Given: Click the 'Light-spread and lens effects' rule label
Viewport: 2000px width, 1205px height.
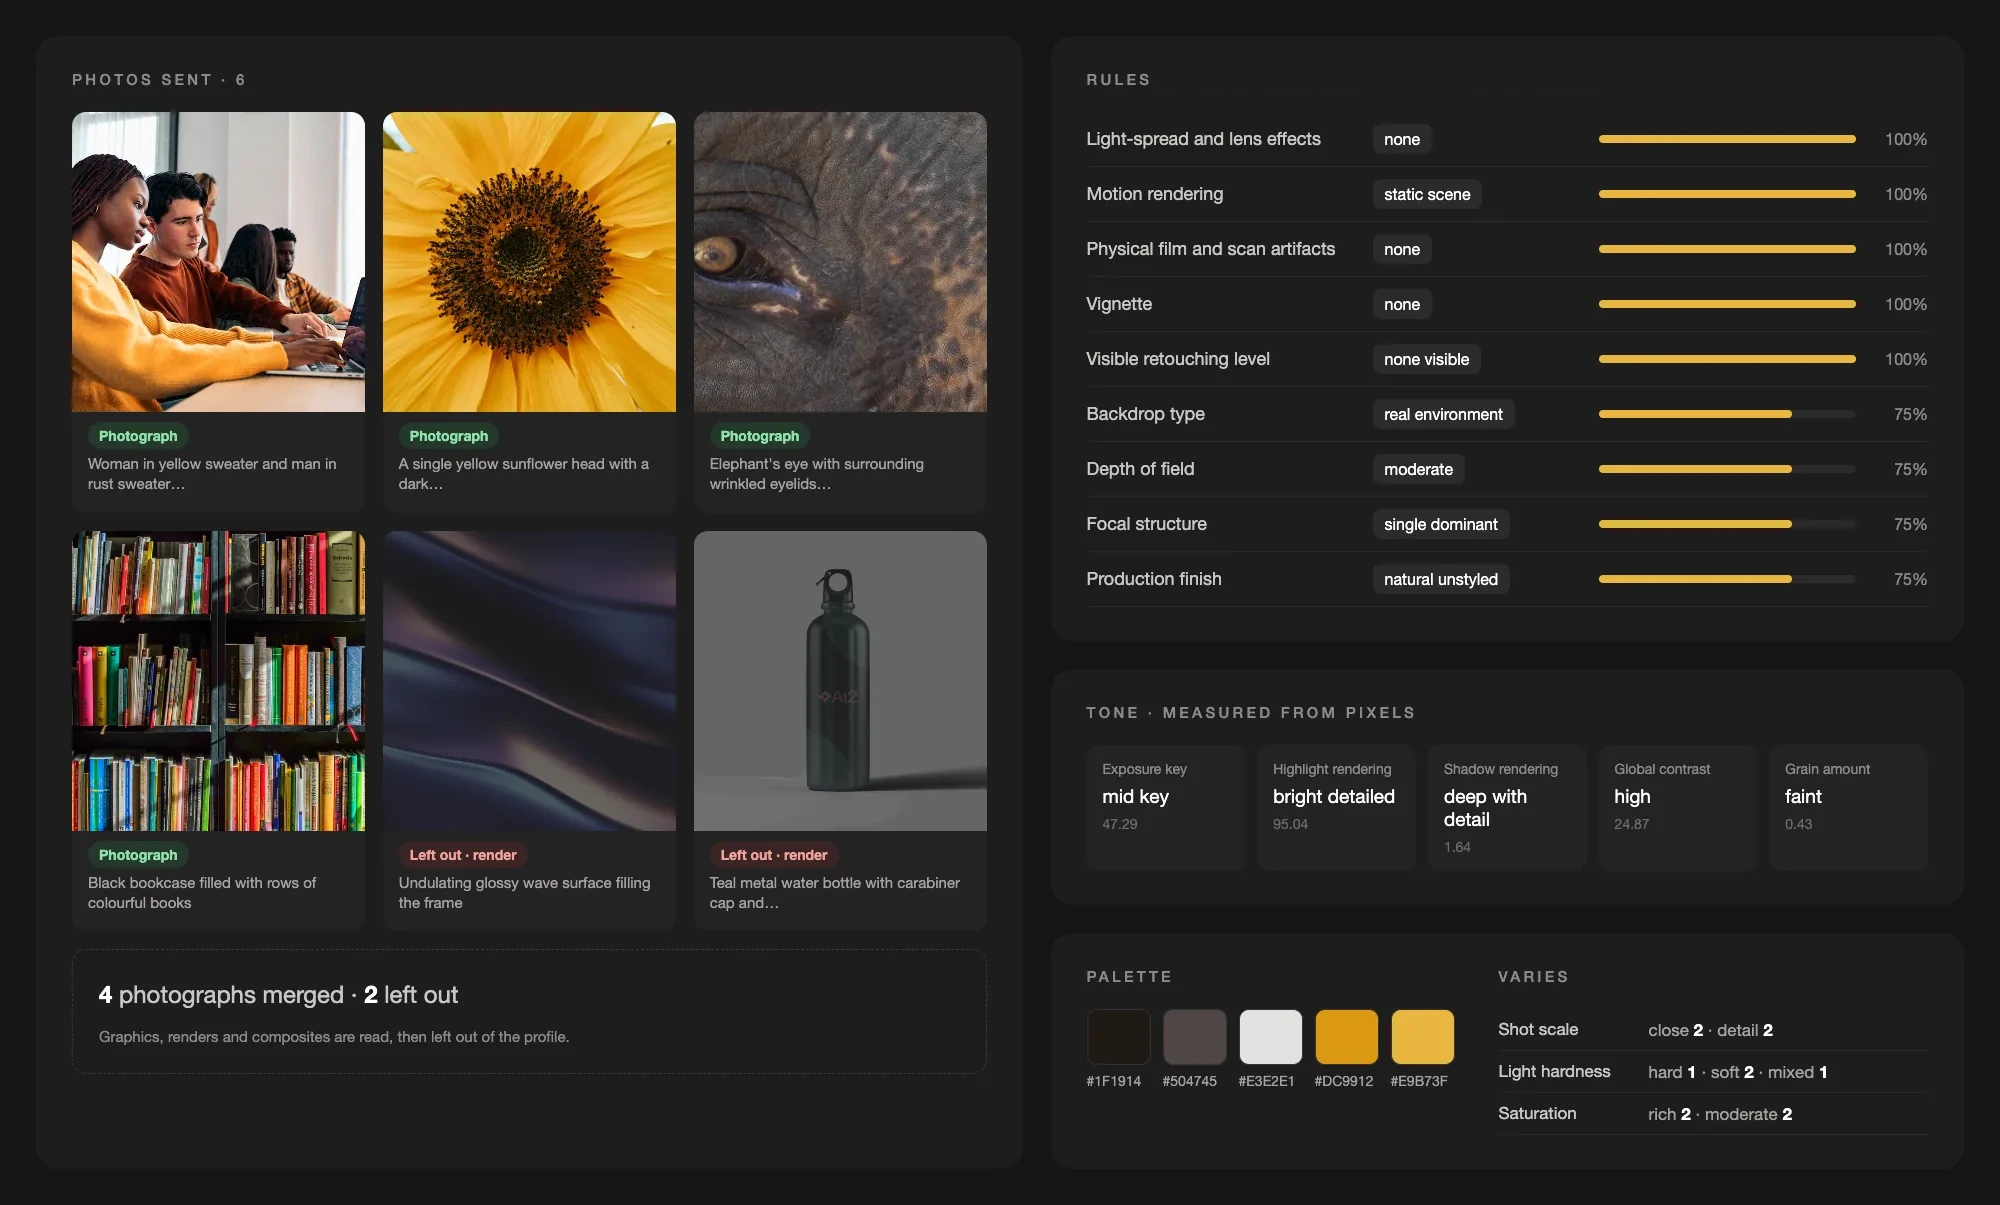Looking at the screenshot, I should [1203, 139].
